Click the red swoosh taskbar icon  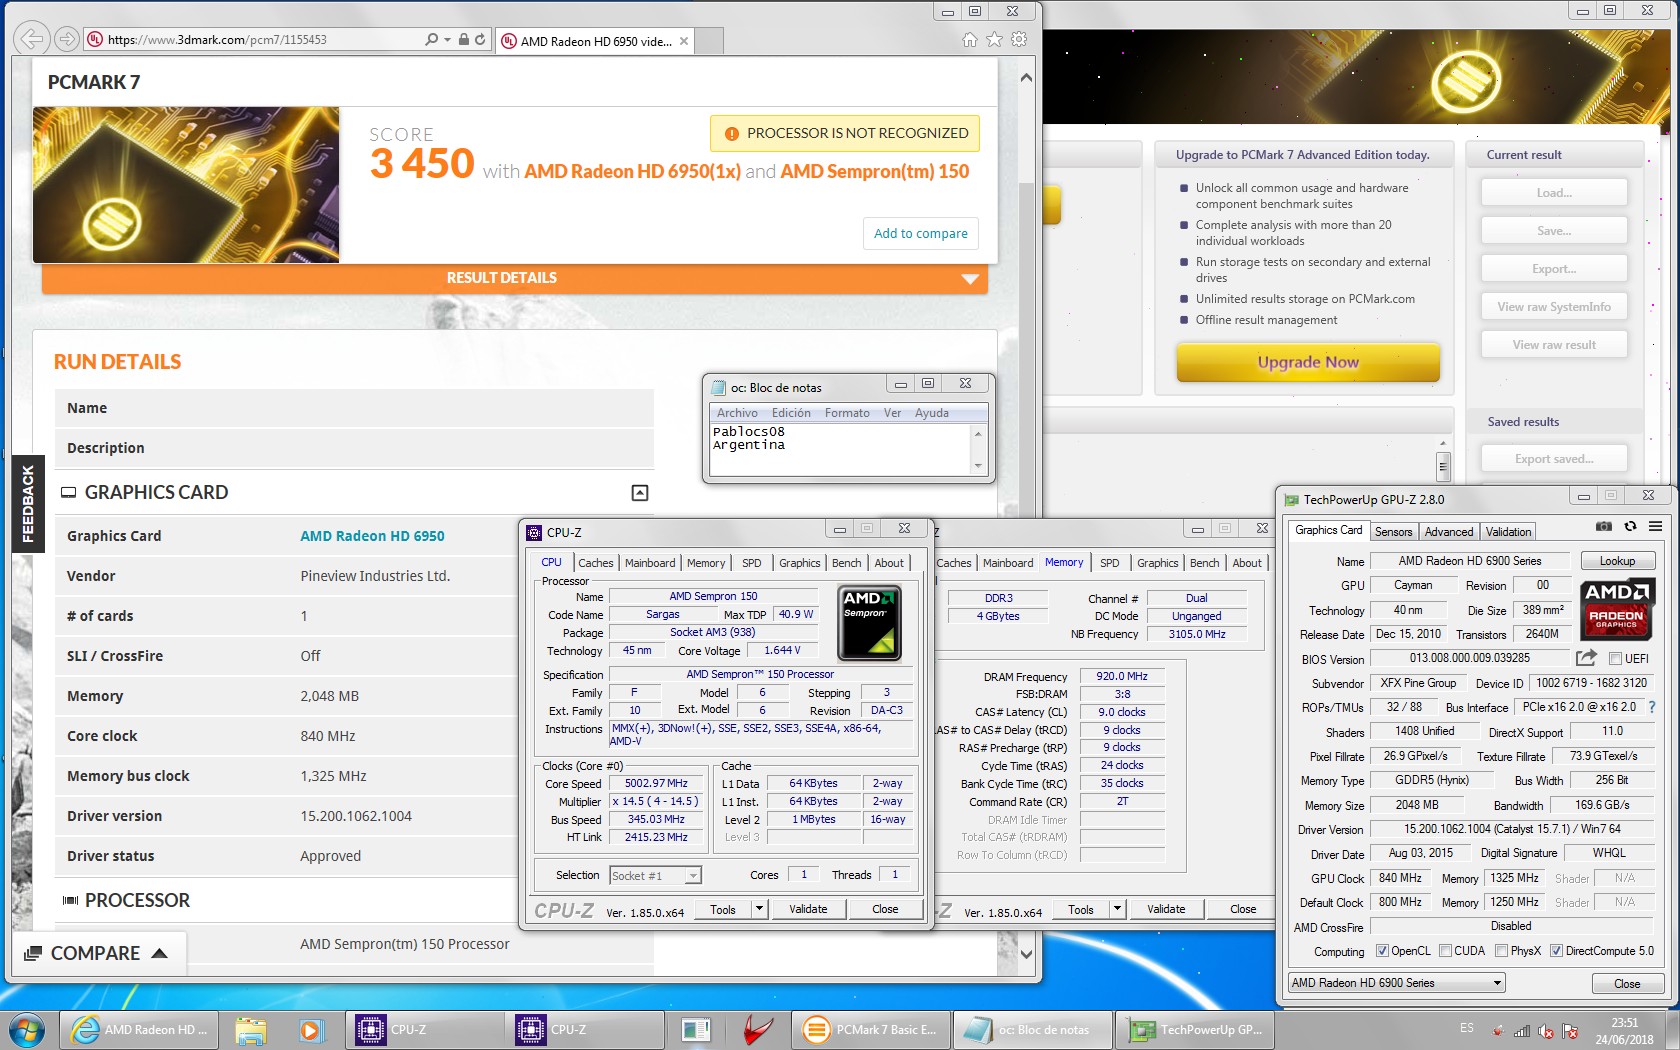tap(758, 1029)
